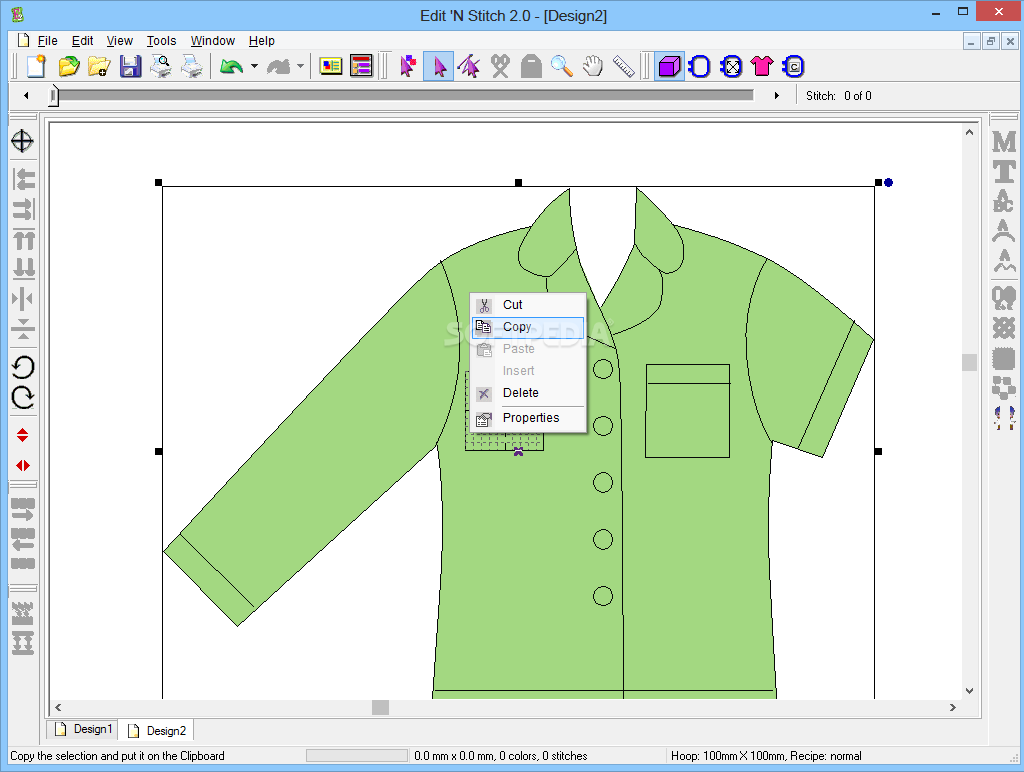The height and width of the screenshot is (772, 1024).
Task: Click the 'Stitch: 0 of 0' readout
Action: 839,96
